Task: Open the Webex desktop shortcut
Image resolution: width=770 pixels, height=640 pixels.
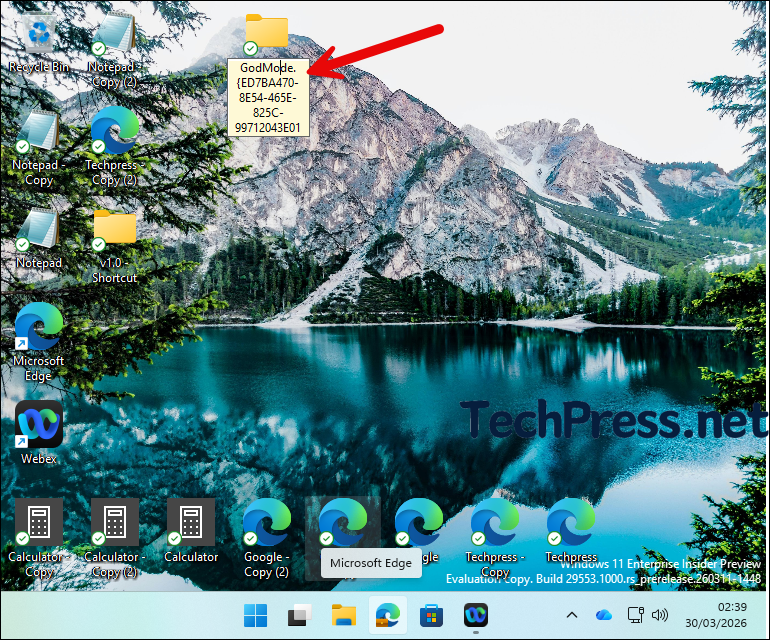Action: coord(38,425)
